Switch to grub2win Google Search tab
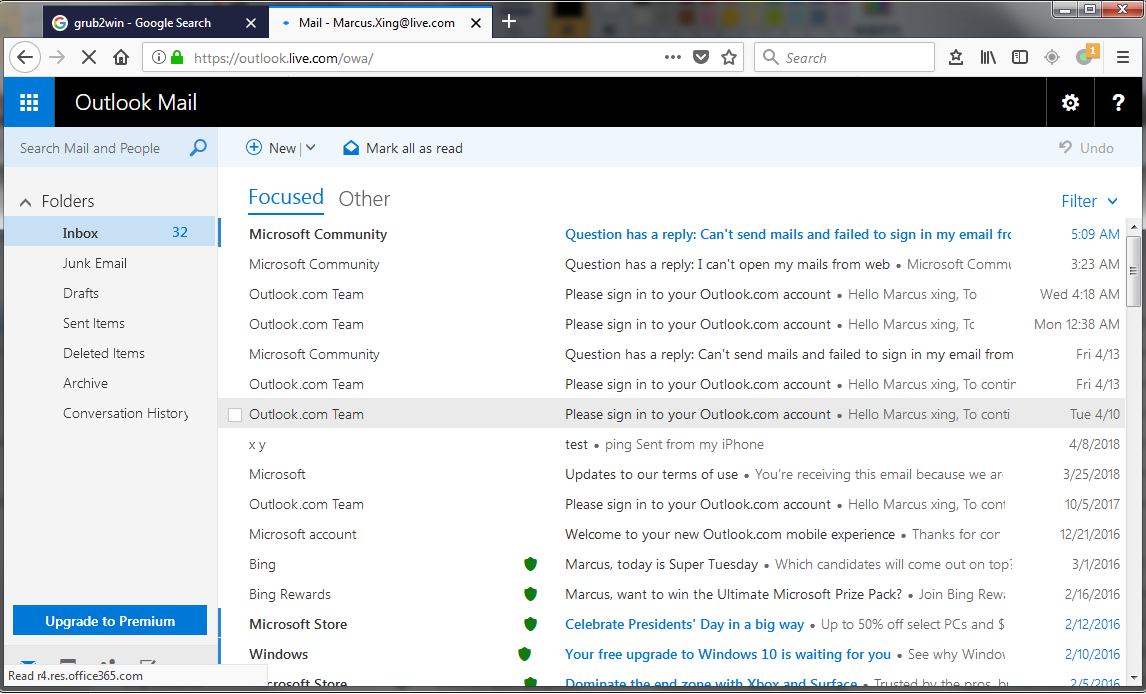The image size is (1146, 694). click(142, 23)
